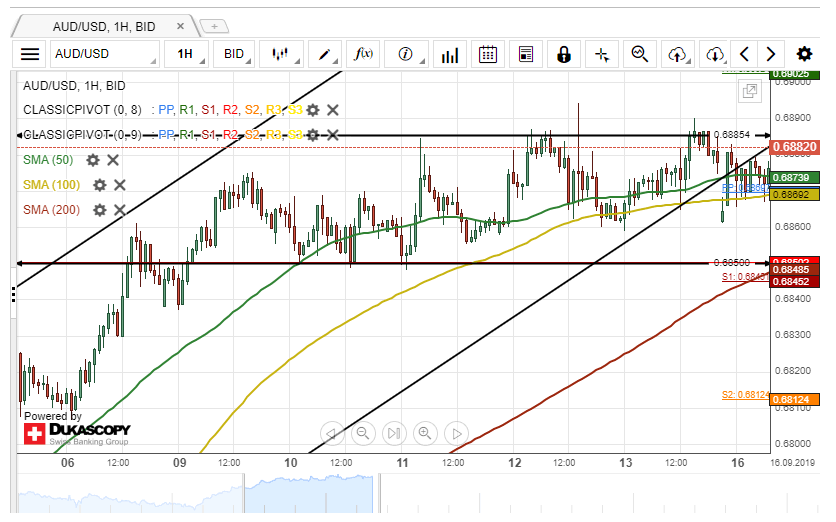Enable the crosshair cursor tool
The height and width of the screenshot is (522, 836).
[x=602, y=54]
